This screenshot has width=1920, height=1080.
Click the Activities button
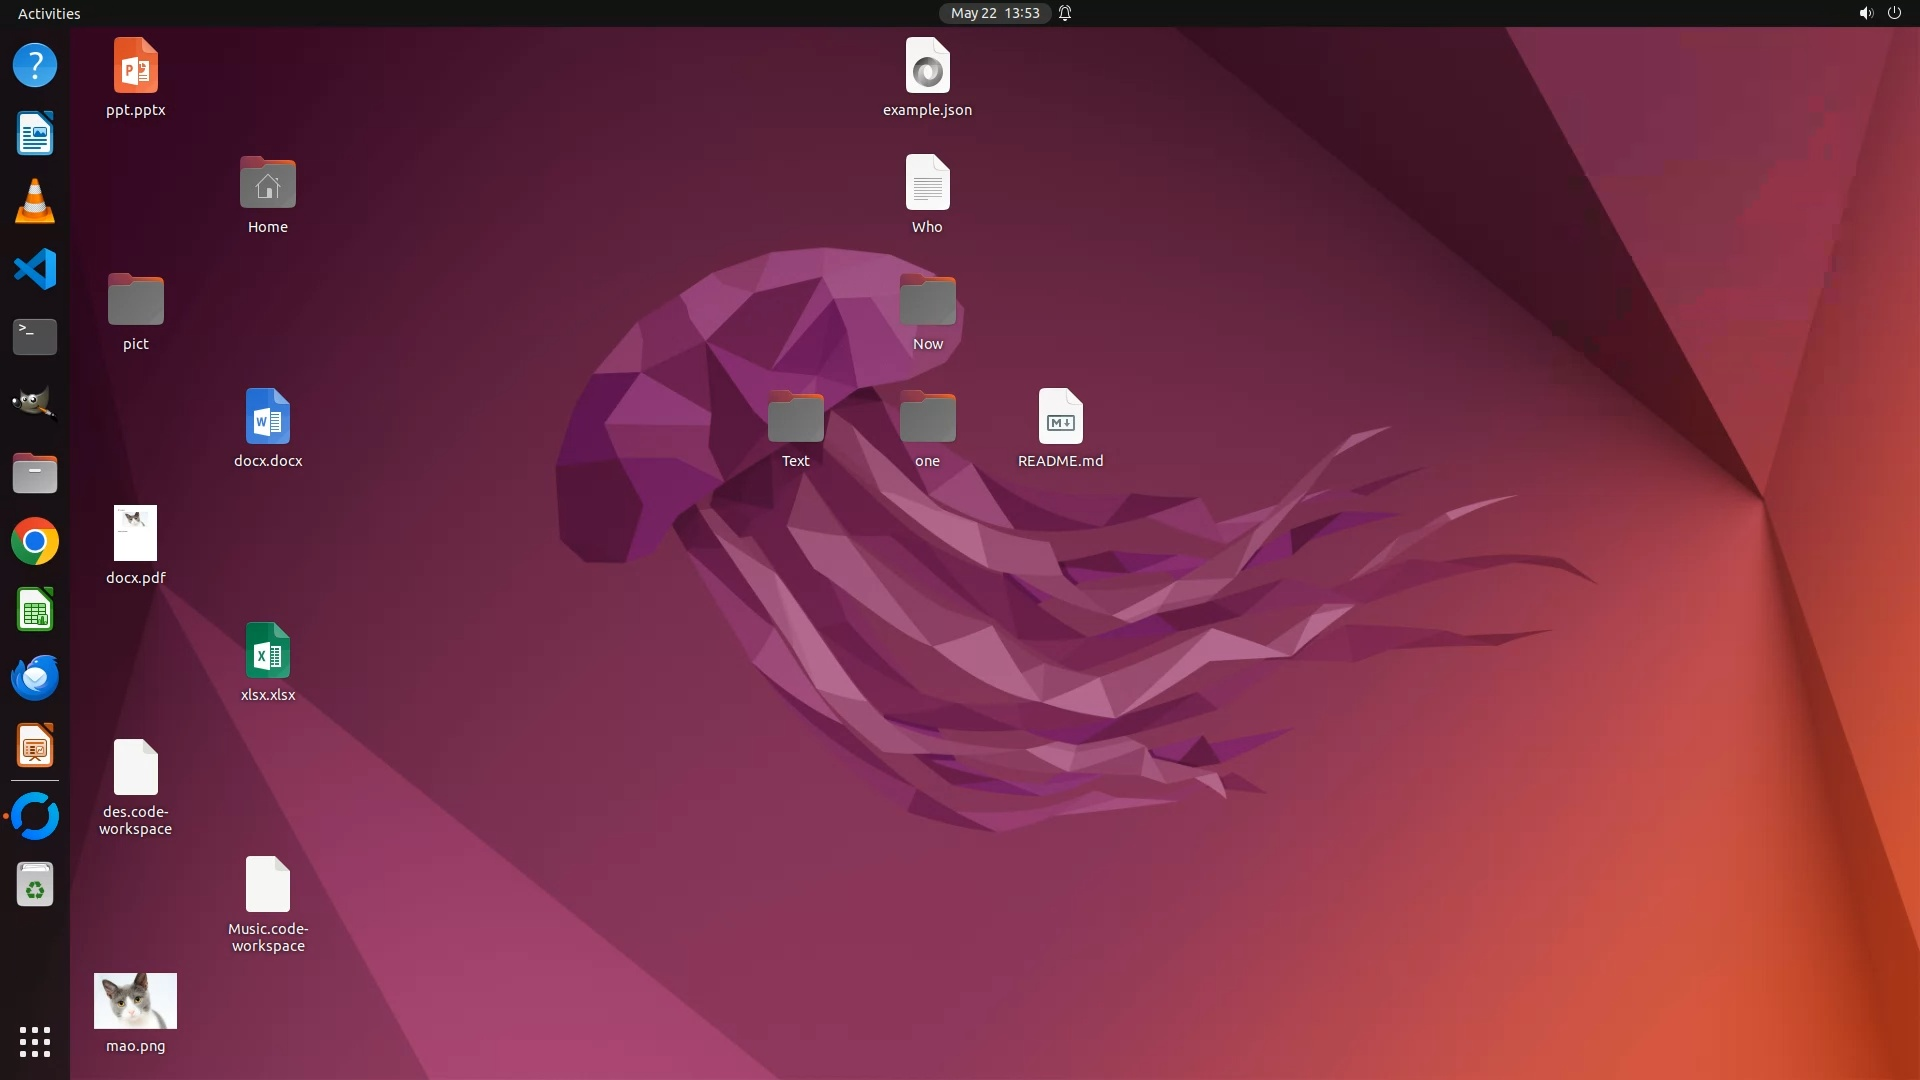(49, 13)
